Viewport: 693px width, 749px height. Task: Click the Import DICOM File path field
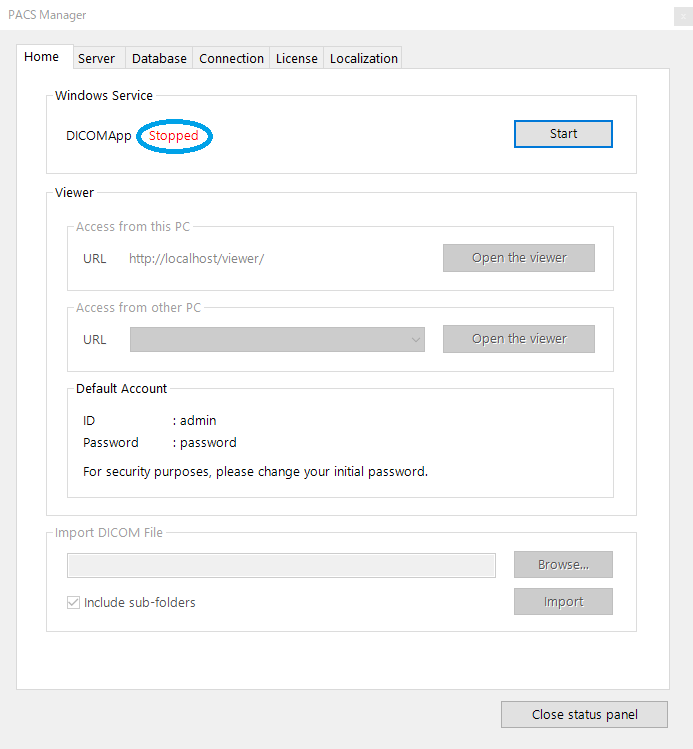(x=281, y=566)
